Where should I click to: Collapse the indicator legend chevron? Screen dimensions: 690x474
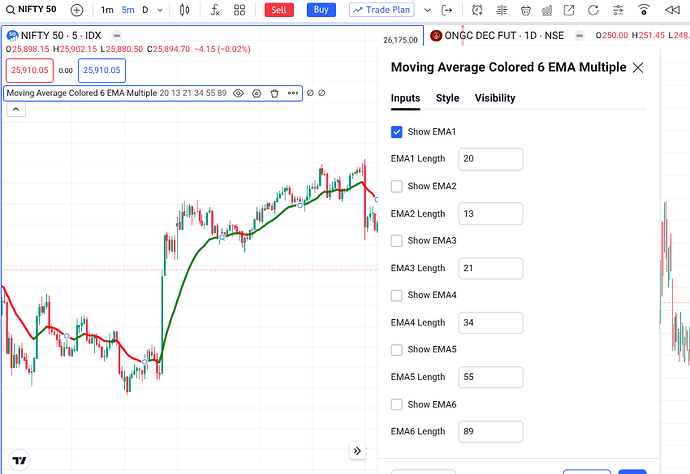click(16, 110)
